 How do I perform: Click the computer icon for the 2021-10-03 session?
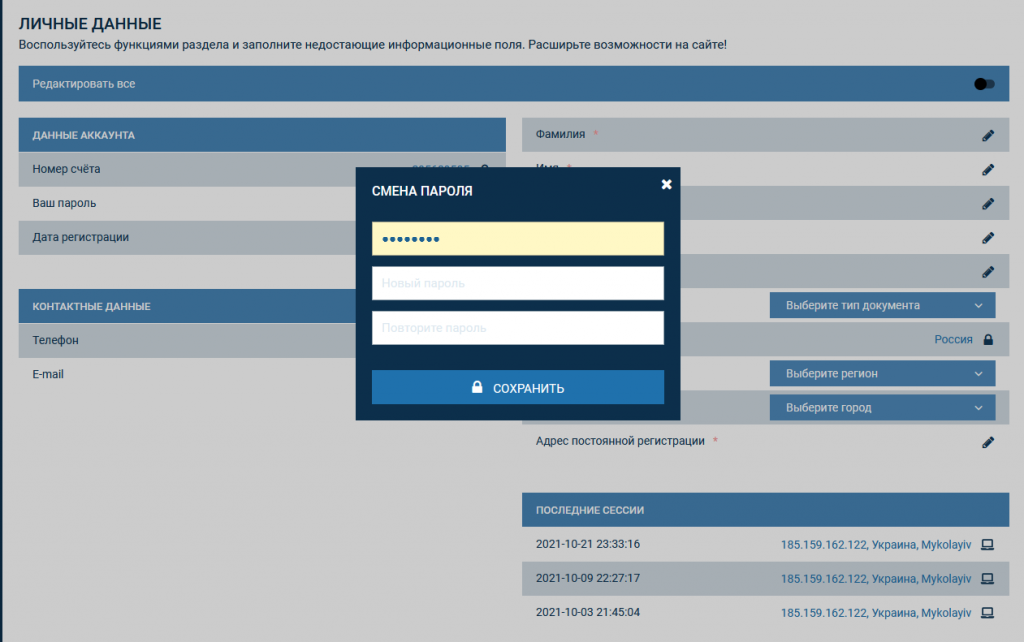point(987,613)
